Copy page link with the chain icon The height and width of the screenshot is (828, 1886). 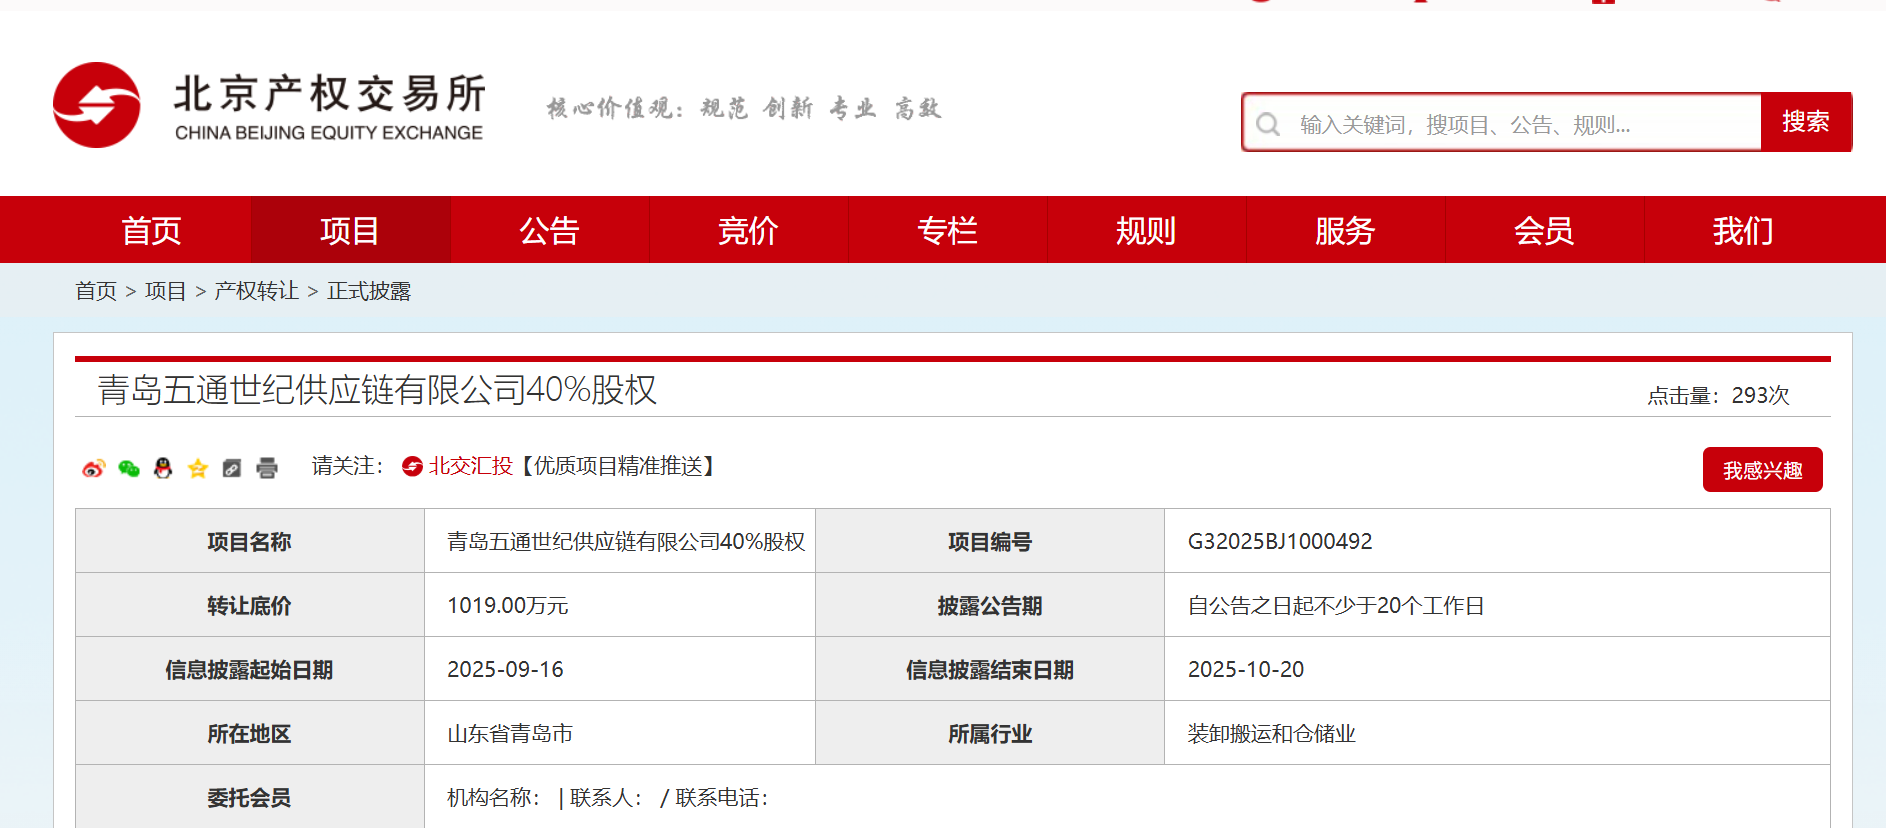[x=232, y=468]
